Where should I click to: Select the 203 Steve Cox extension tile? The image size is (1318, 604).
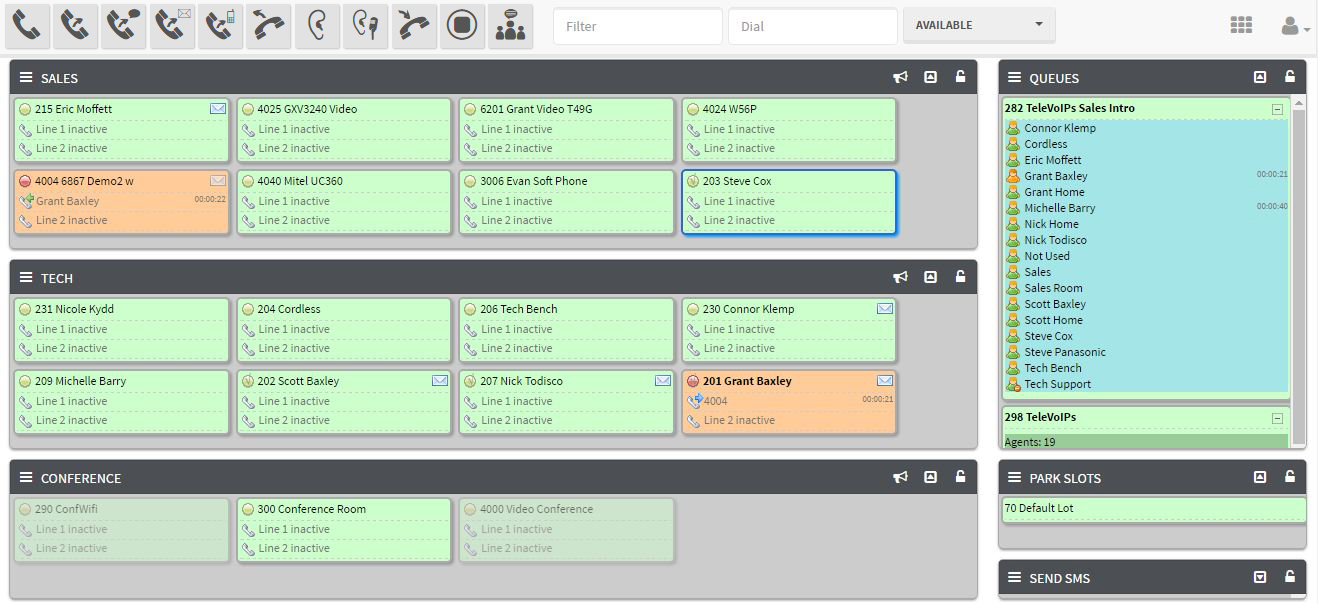coord(789,200)
